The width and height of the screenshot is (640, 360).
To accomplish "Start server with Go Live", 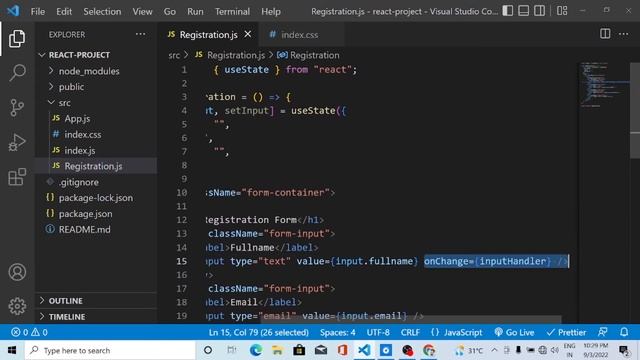I will tap(514, 332).
